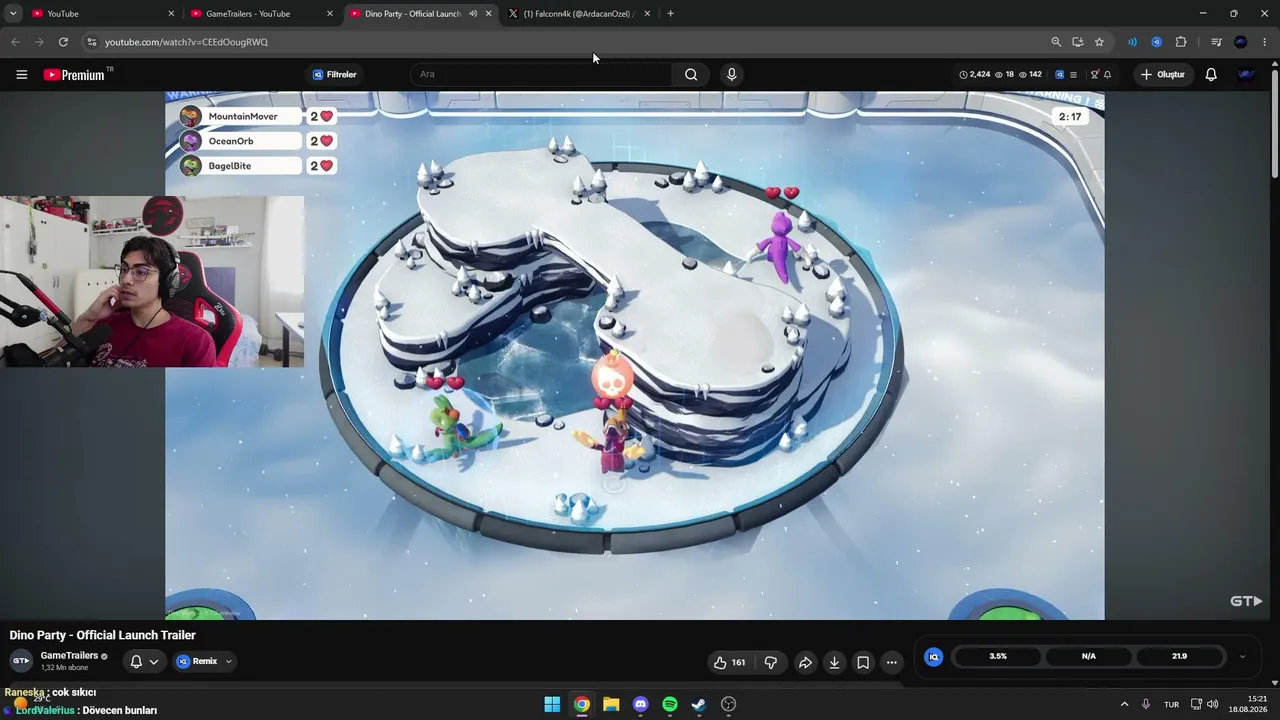1280x720 pixels.
Task: Click the Dino Party video player
Action: 635,356
